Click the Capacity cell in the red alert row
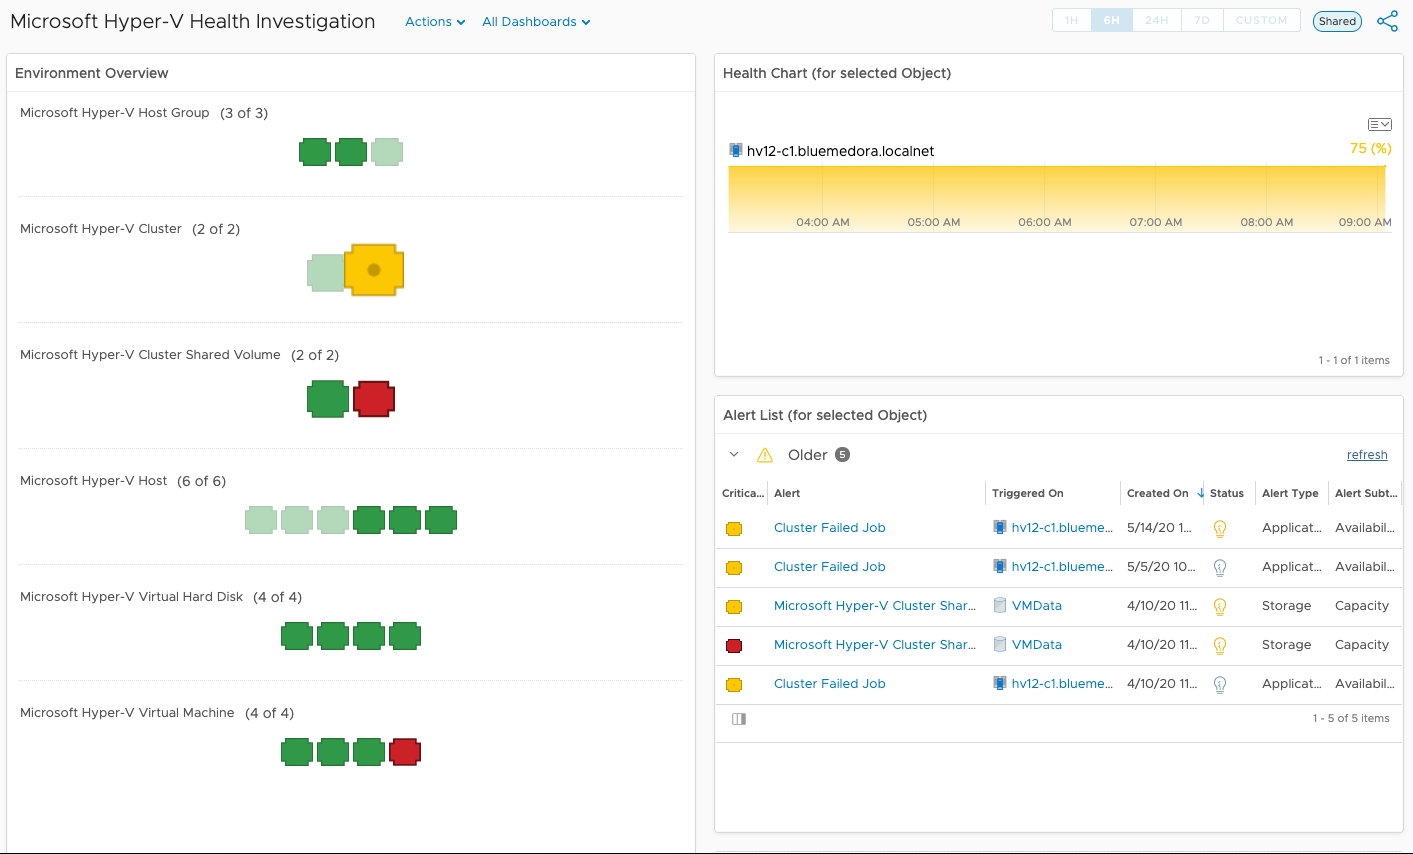The height and width of the screenshot is (854, 1413). coord(1362,645)
